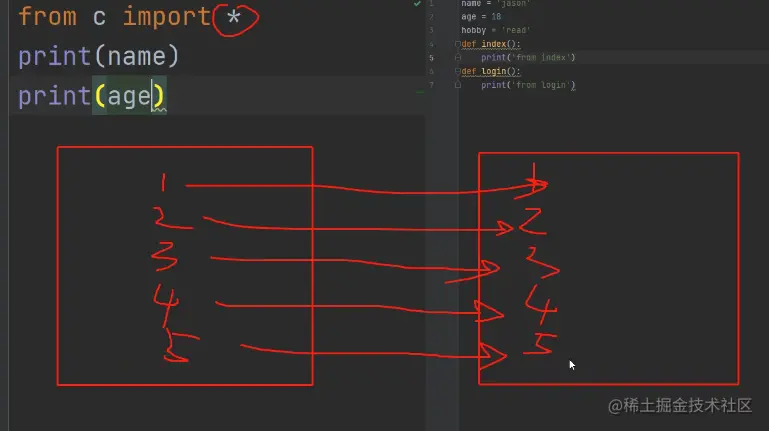Click line number 5 in the right gutter
The width and height of the screenshot is (769, 431).
coord(432,58)
